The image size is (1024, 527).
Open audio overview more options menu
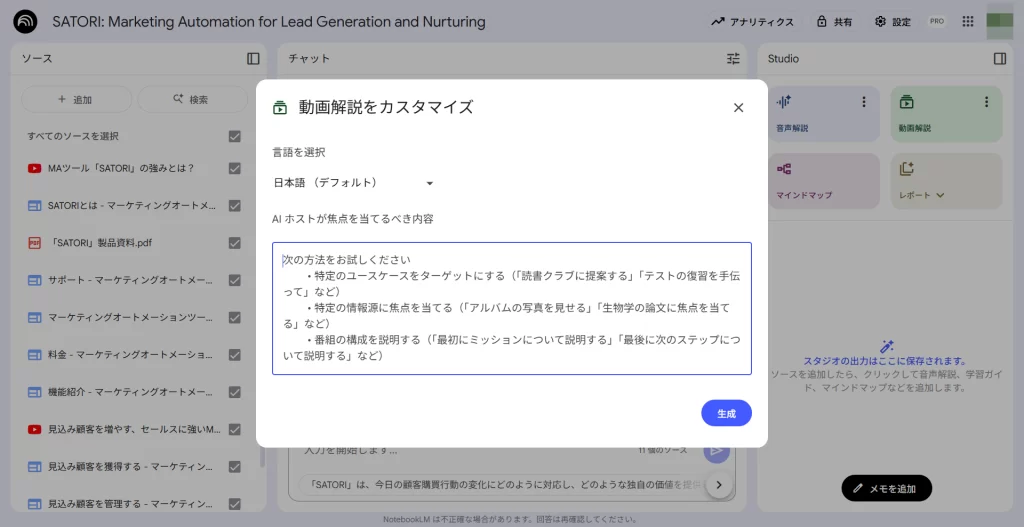864,102
